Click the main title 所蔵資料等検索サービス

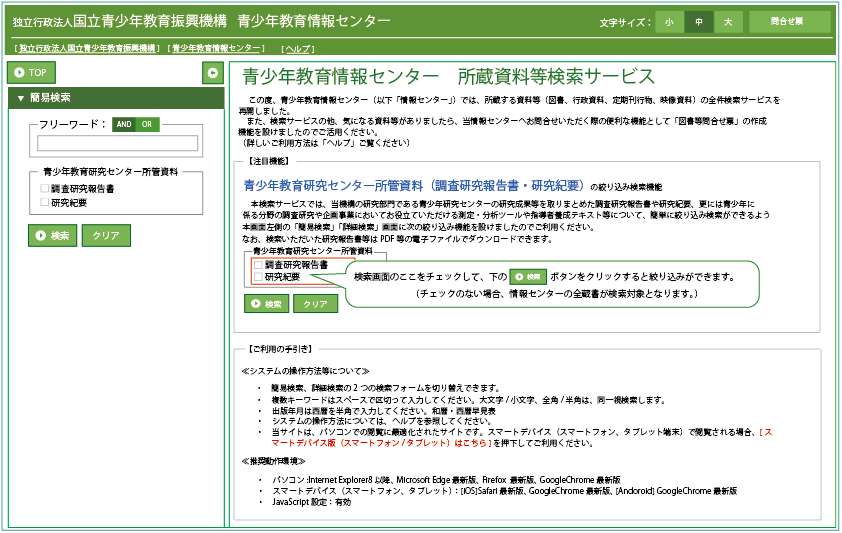pyautogui.click(x=556, y=77)
